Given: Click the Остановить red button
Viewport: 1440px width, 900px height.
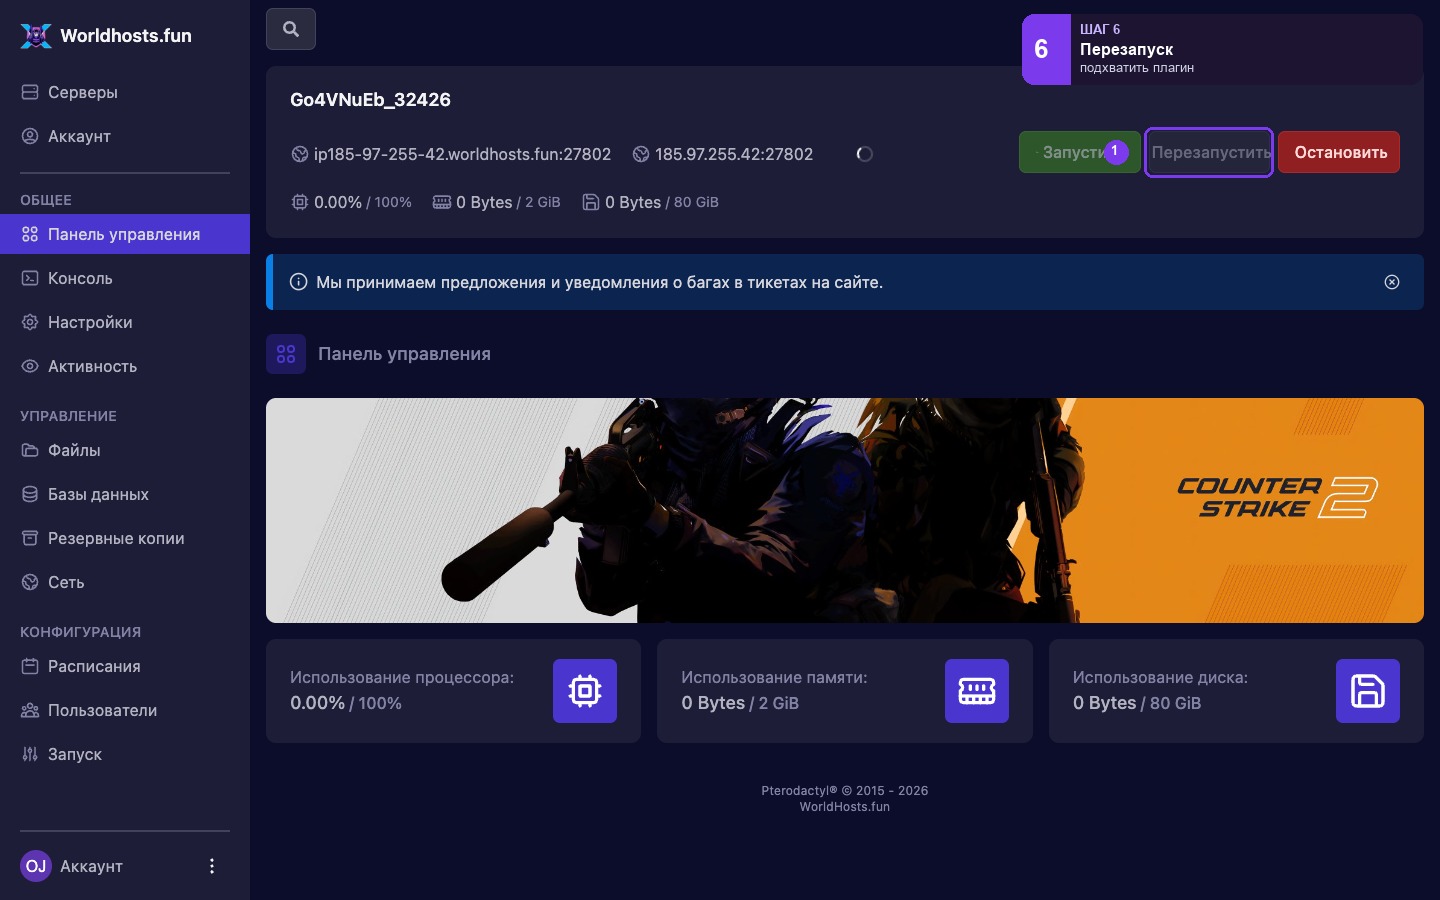Looking at the screenshot, I should (x=1339, y=152).
